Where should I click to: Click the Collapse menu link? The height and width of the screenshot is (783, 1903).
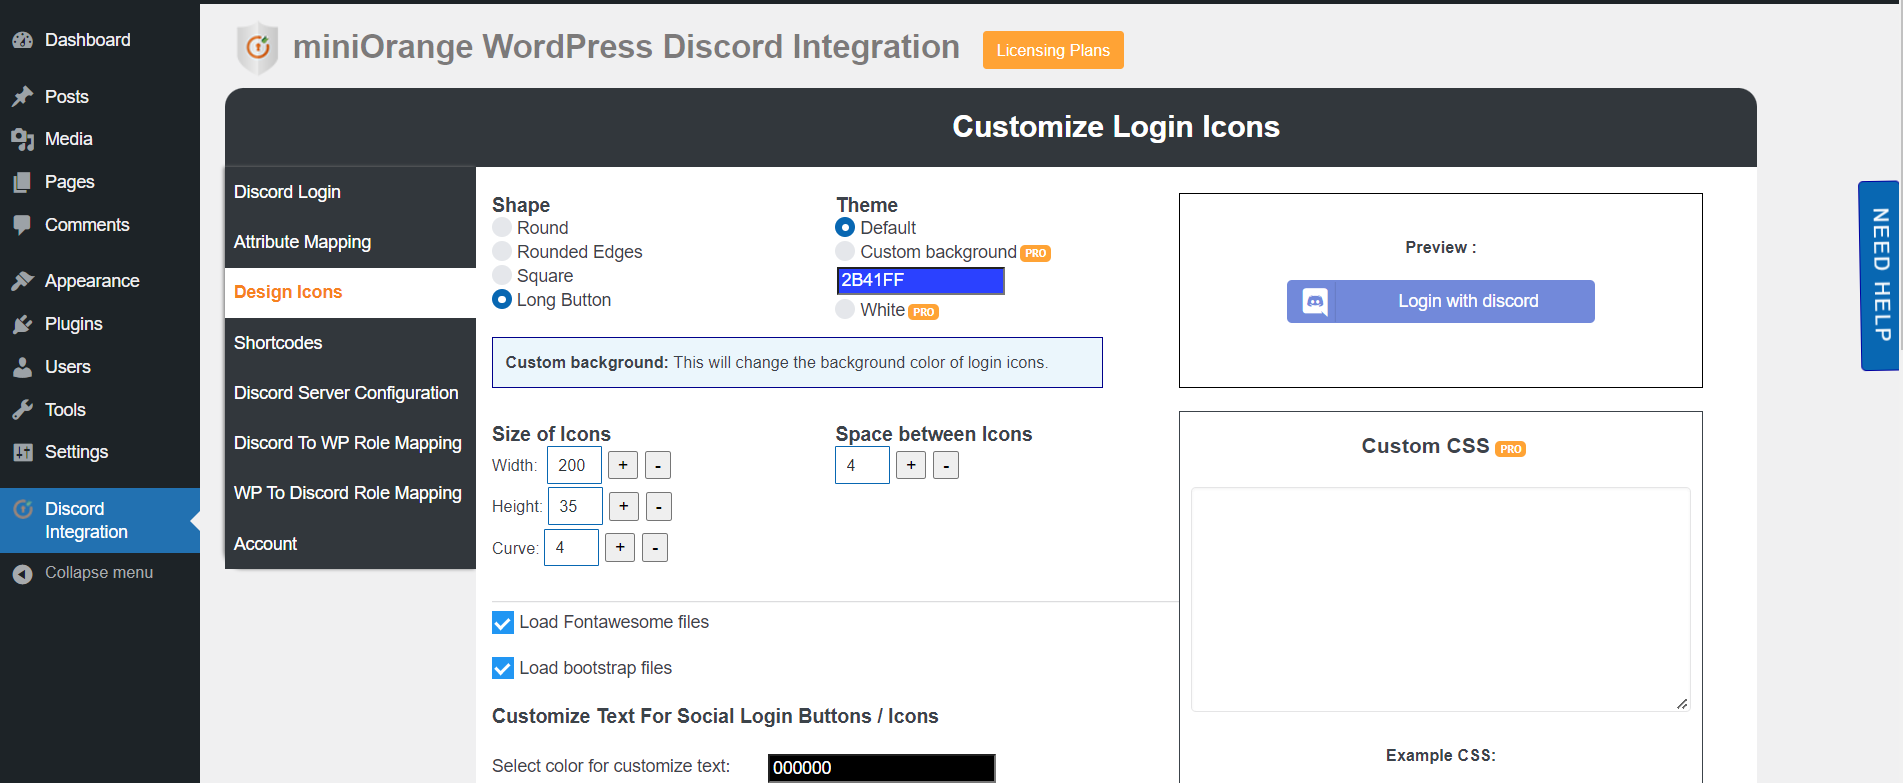coord(99,573)
